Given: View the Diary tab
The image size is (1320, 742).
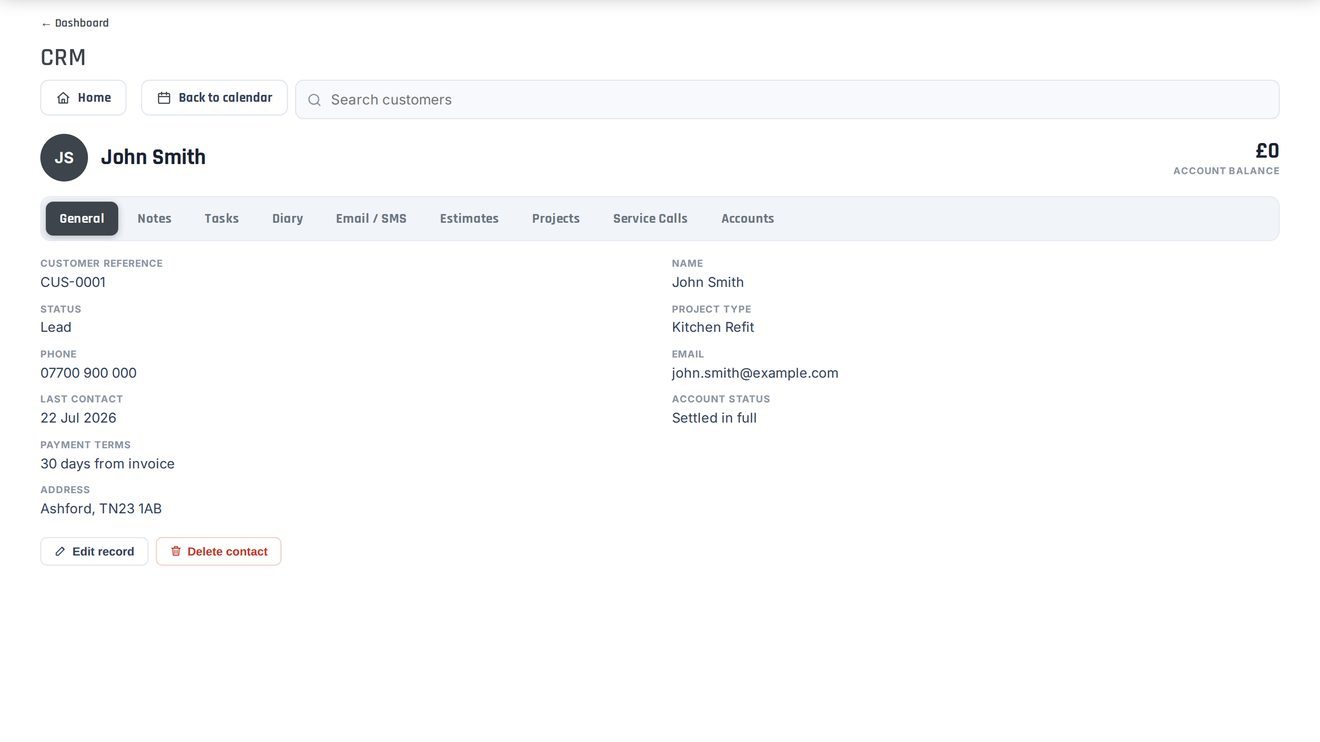Looking at the screenshot, I should pyautogui.click(x=288, y=219).
